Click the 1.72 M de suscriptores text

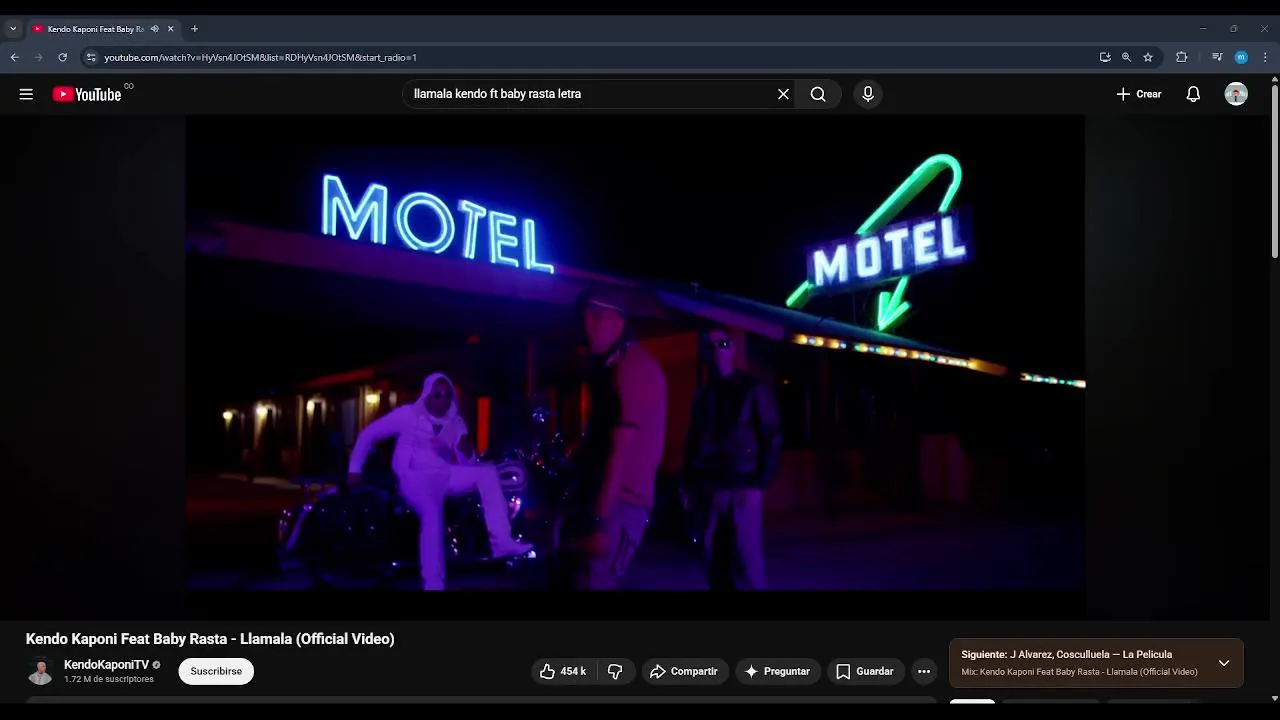pyautogui.click(x=109, y=680)
